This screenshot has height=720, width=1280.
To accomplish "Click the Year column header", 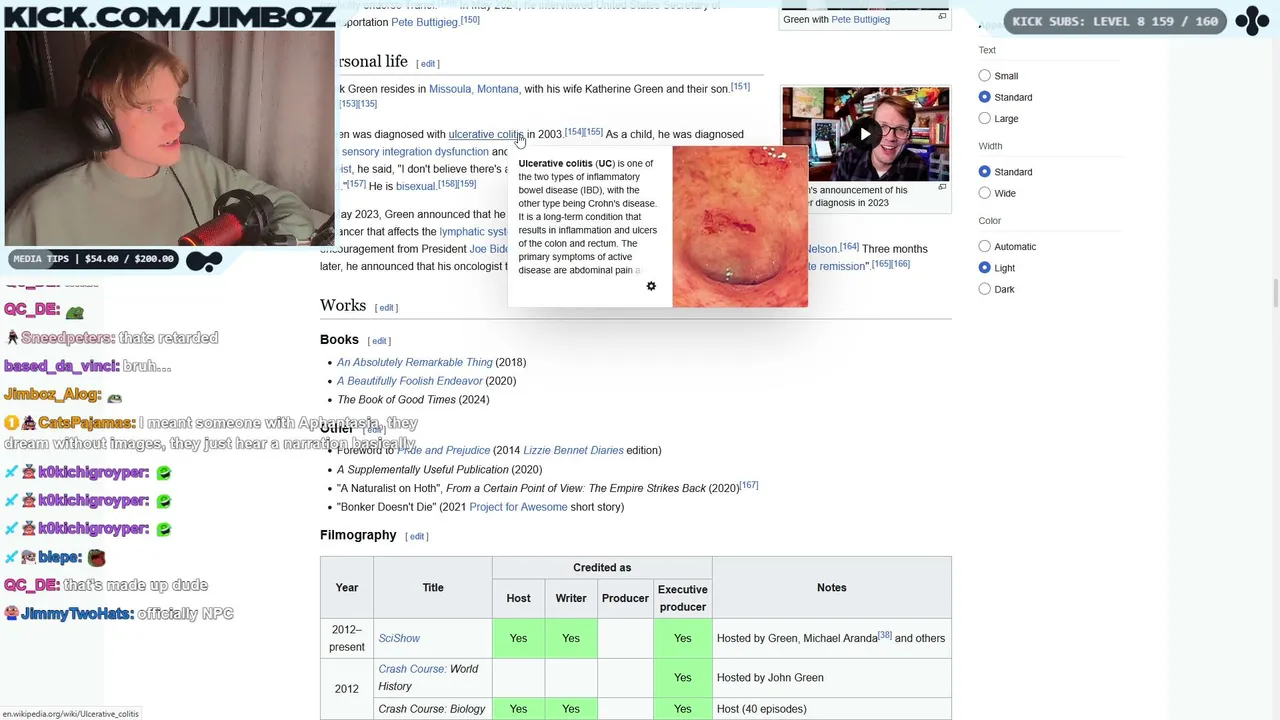I will point(346,588).
